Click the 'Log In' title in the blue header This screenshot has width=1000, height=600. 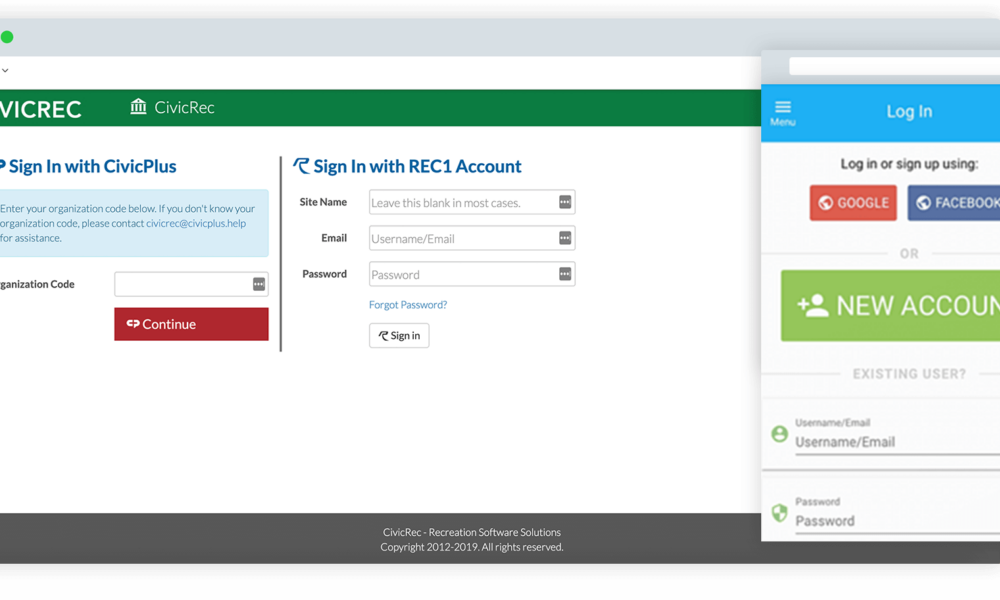pyautogui.click(x=909, y=112)
